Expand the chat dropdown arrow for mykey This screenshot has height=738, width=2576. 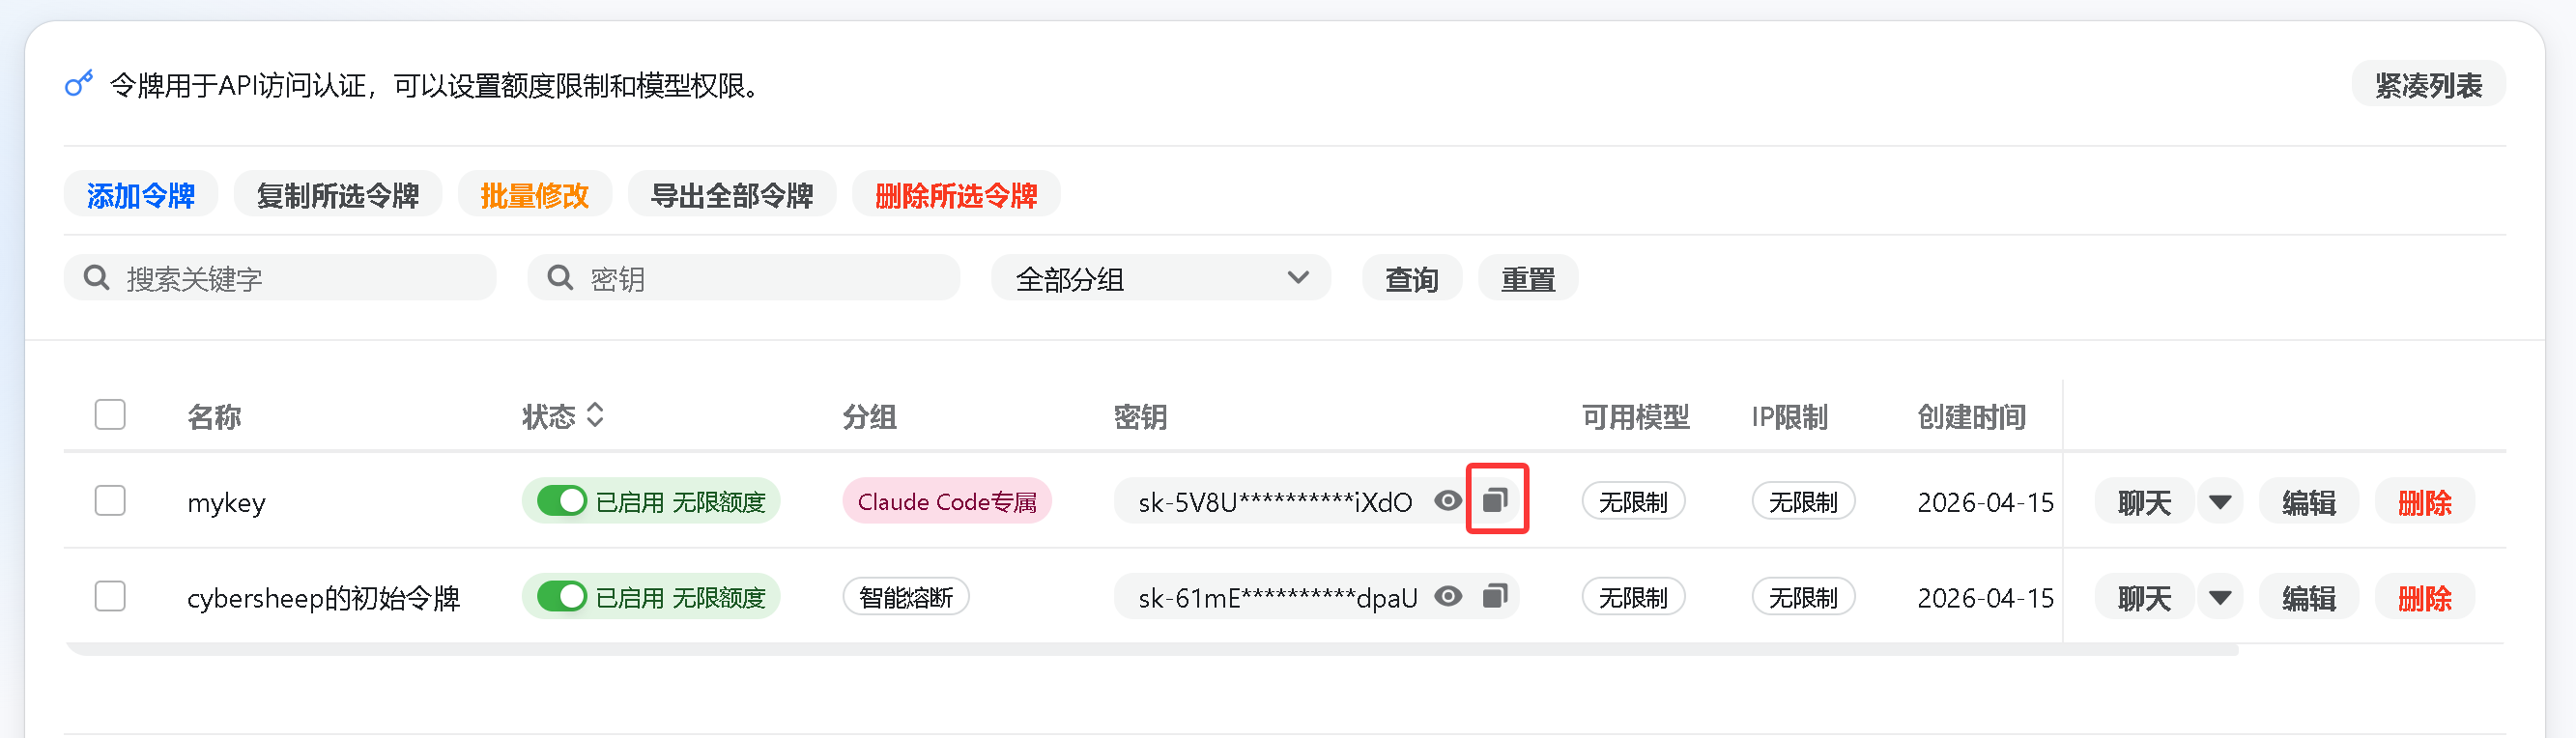click(x=2220, y=501)
